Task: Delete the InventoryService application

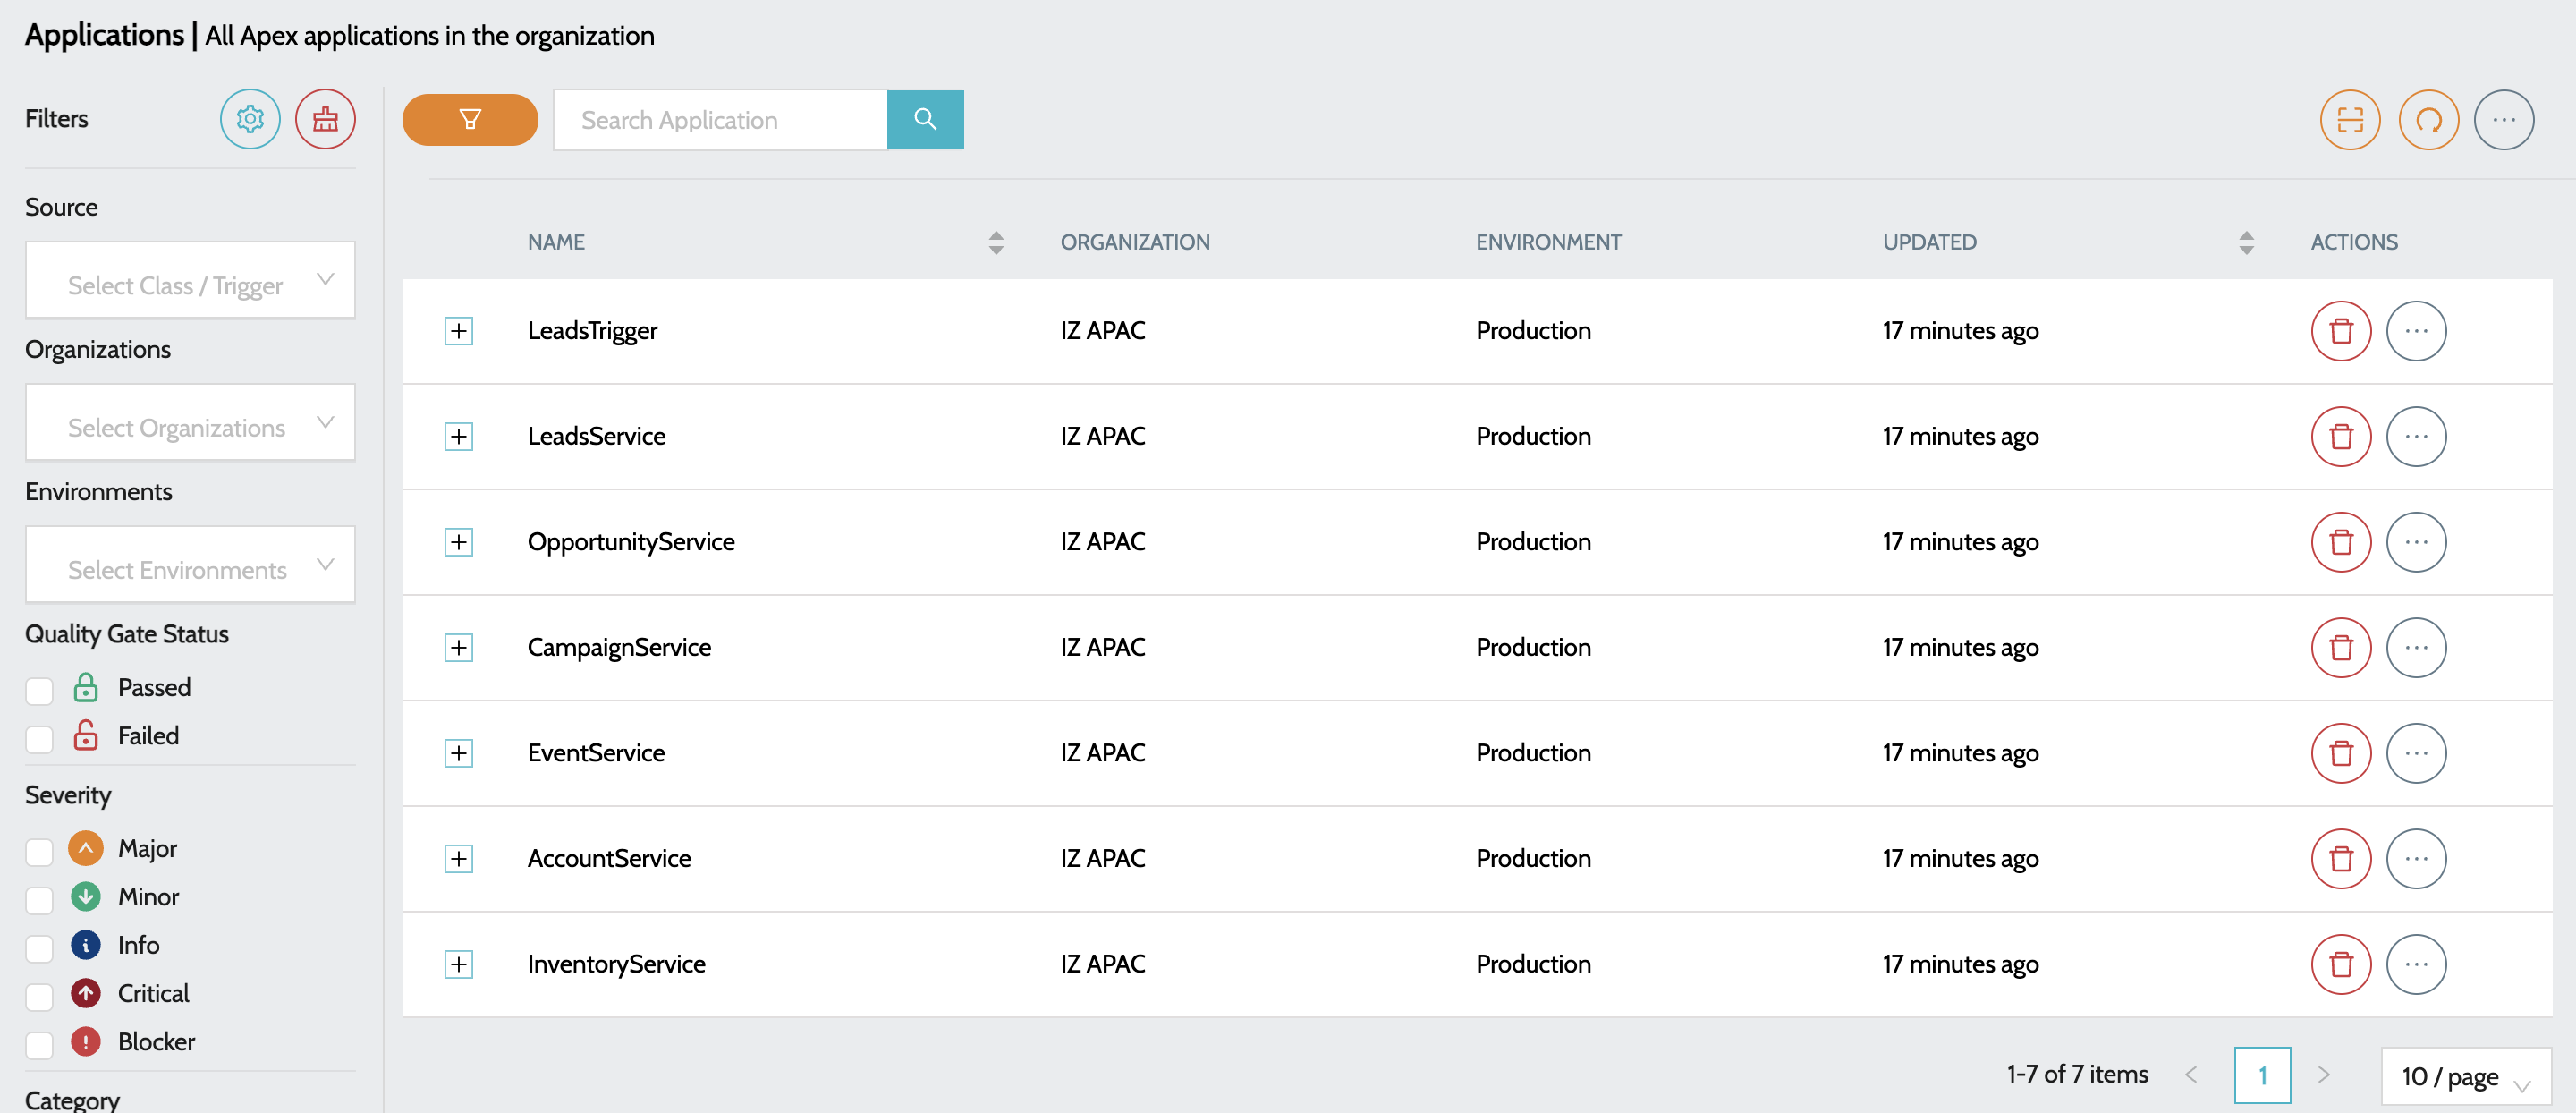Action: (x=2340, y=964)
